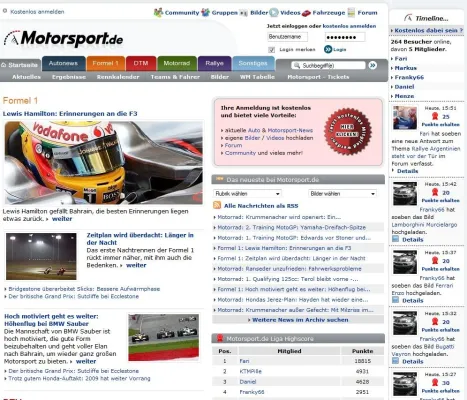This screenshot has width=467, height=400.
Task: Click the password input field
Action: click(345, 37)
